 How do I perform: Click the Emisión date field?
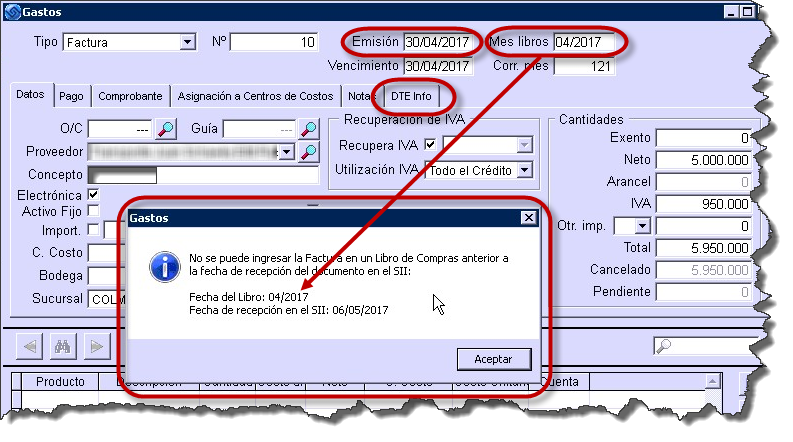click(x=436, y=43)
